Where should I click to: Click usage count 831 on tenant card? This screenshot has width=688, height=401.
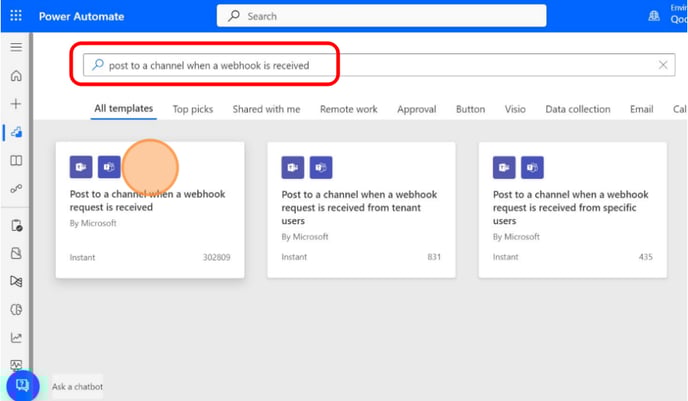(434, 257)
